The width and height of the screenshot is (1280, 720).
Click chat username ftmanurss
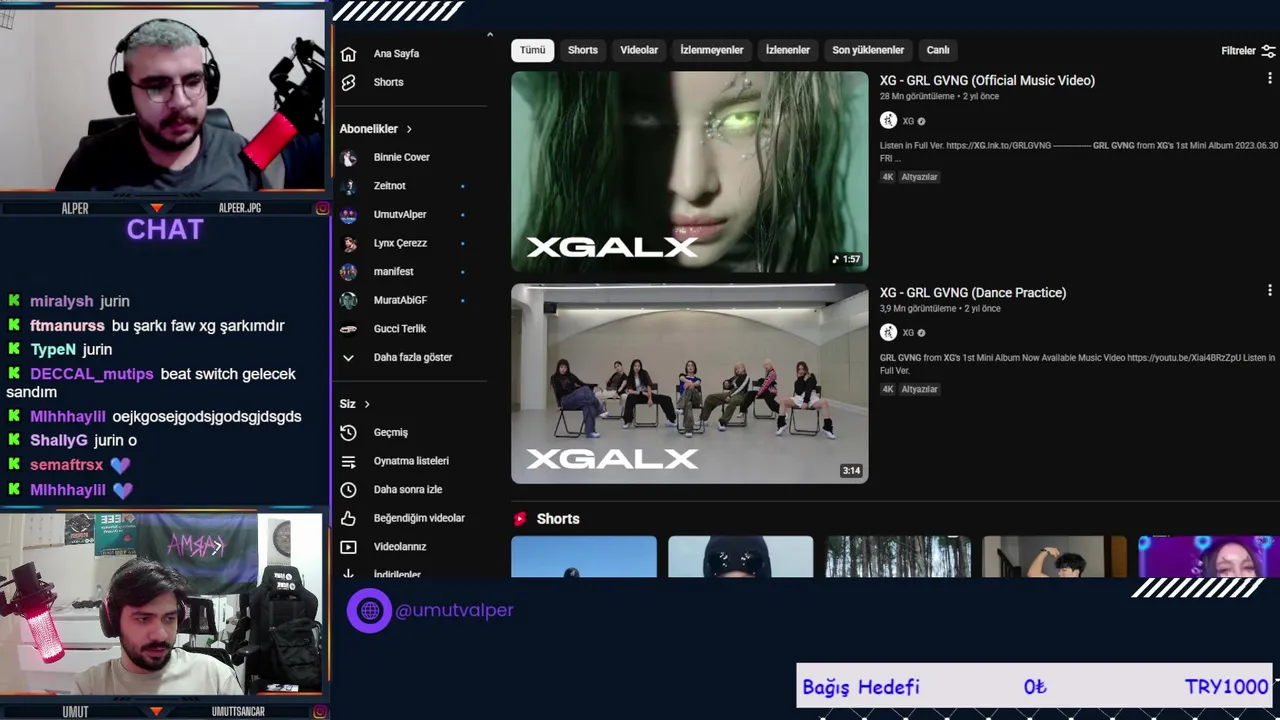pos(67,325)
